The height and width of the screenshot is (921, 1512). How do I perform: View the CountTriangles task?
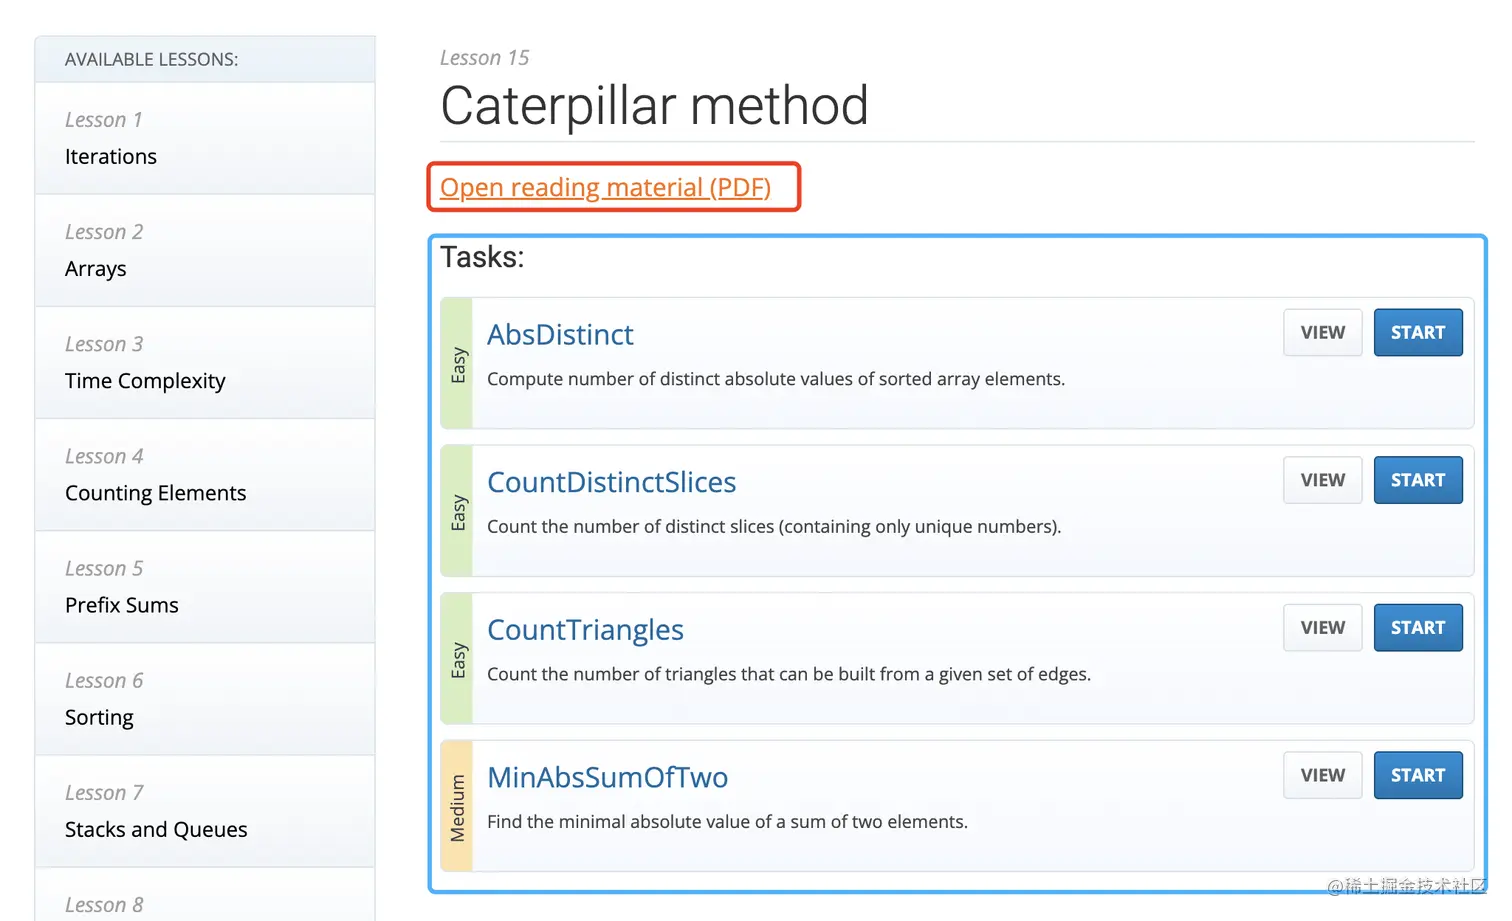(1322, 628)
